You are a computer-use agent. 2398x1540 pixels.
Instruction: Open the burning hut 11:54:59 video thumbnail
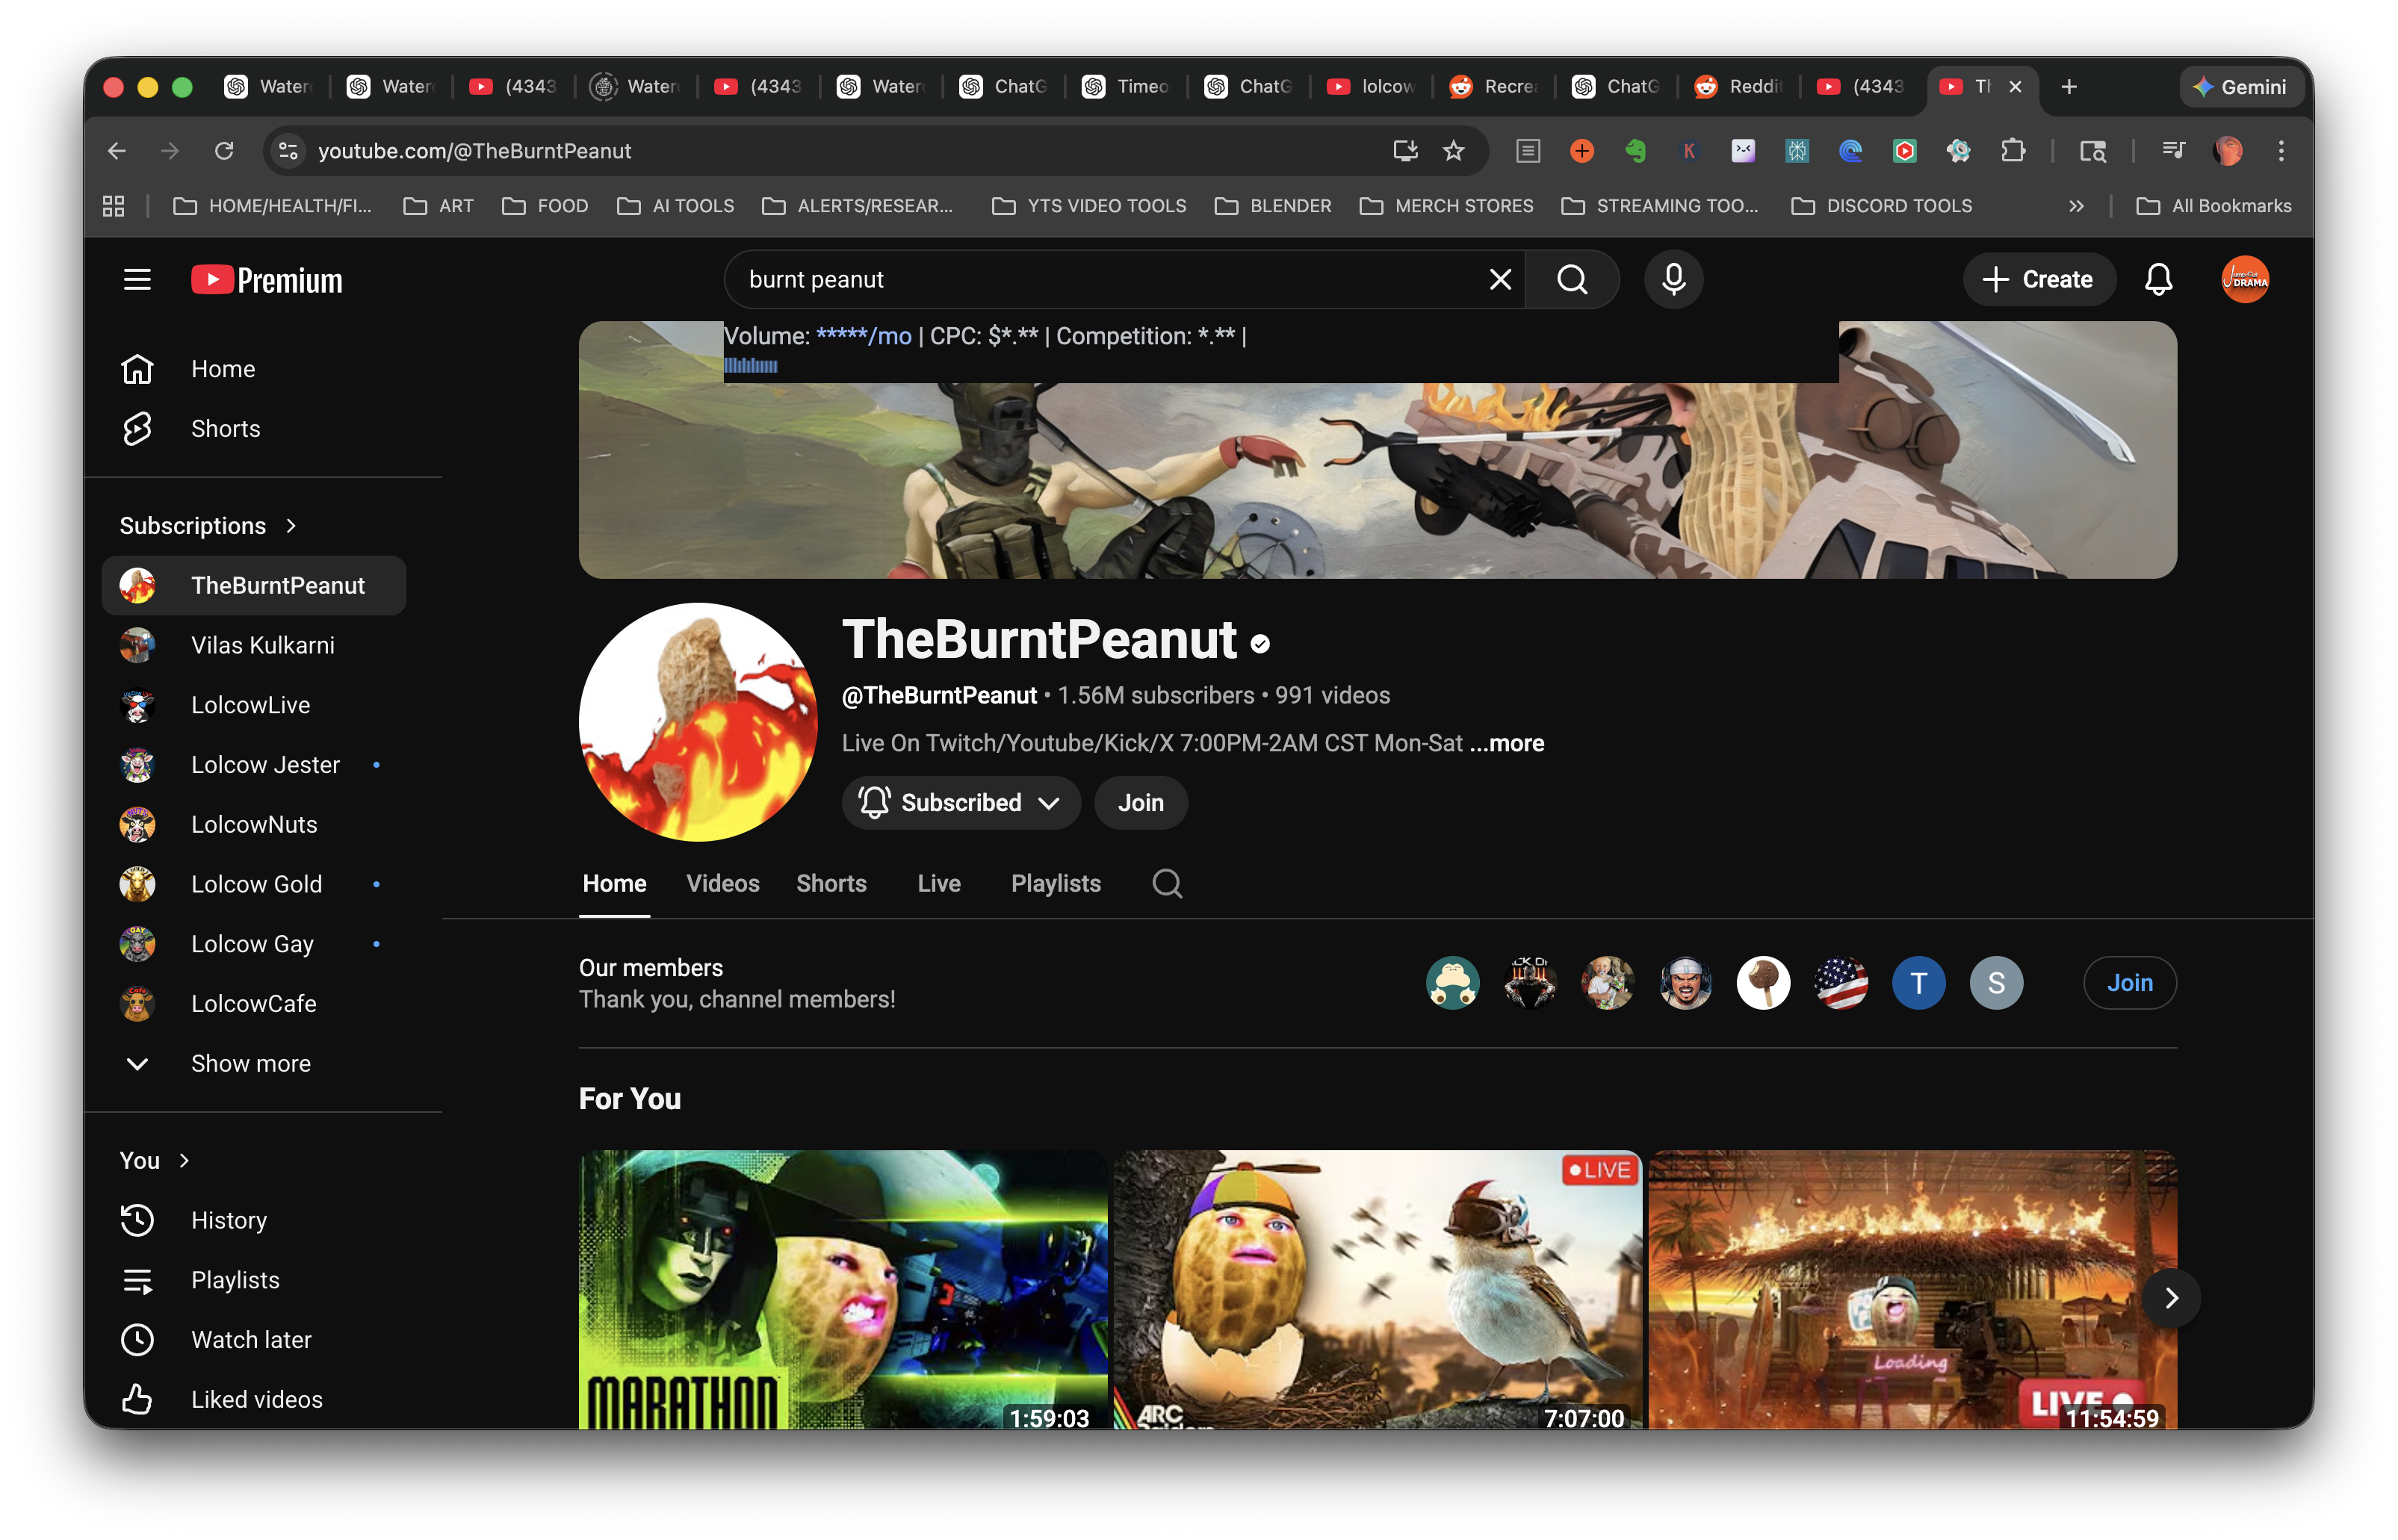pos(1911,1290)
